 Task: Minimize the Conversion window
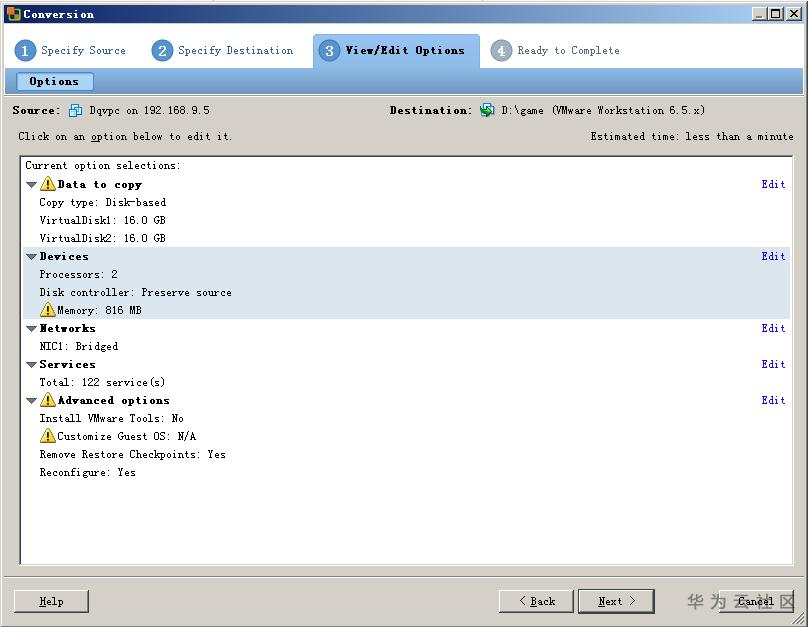(x=759, y=14)
